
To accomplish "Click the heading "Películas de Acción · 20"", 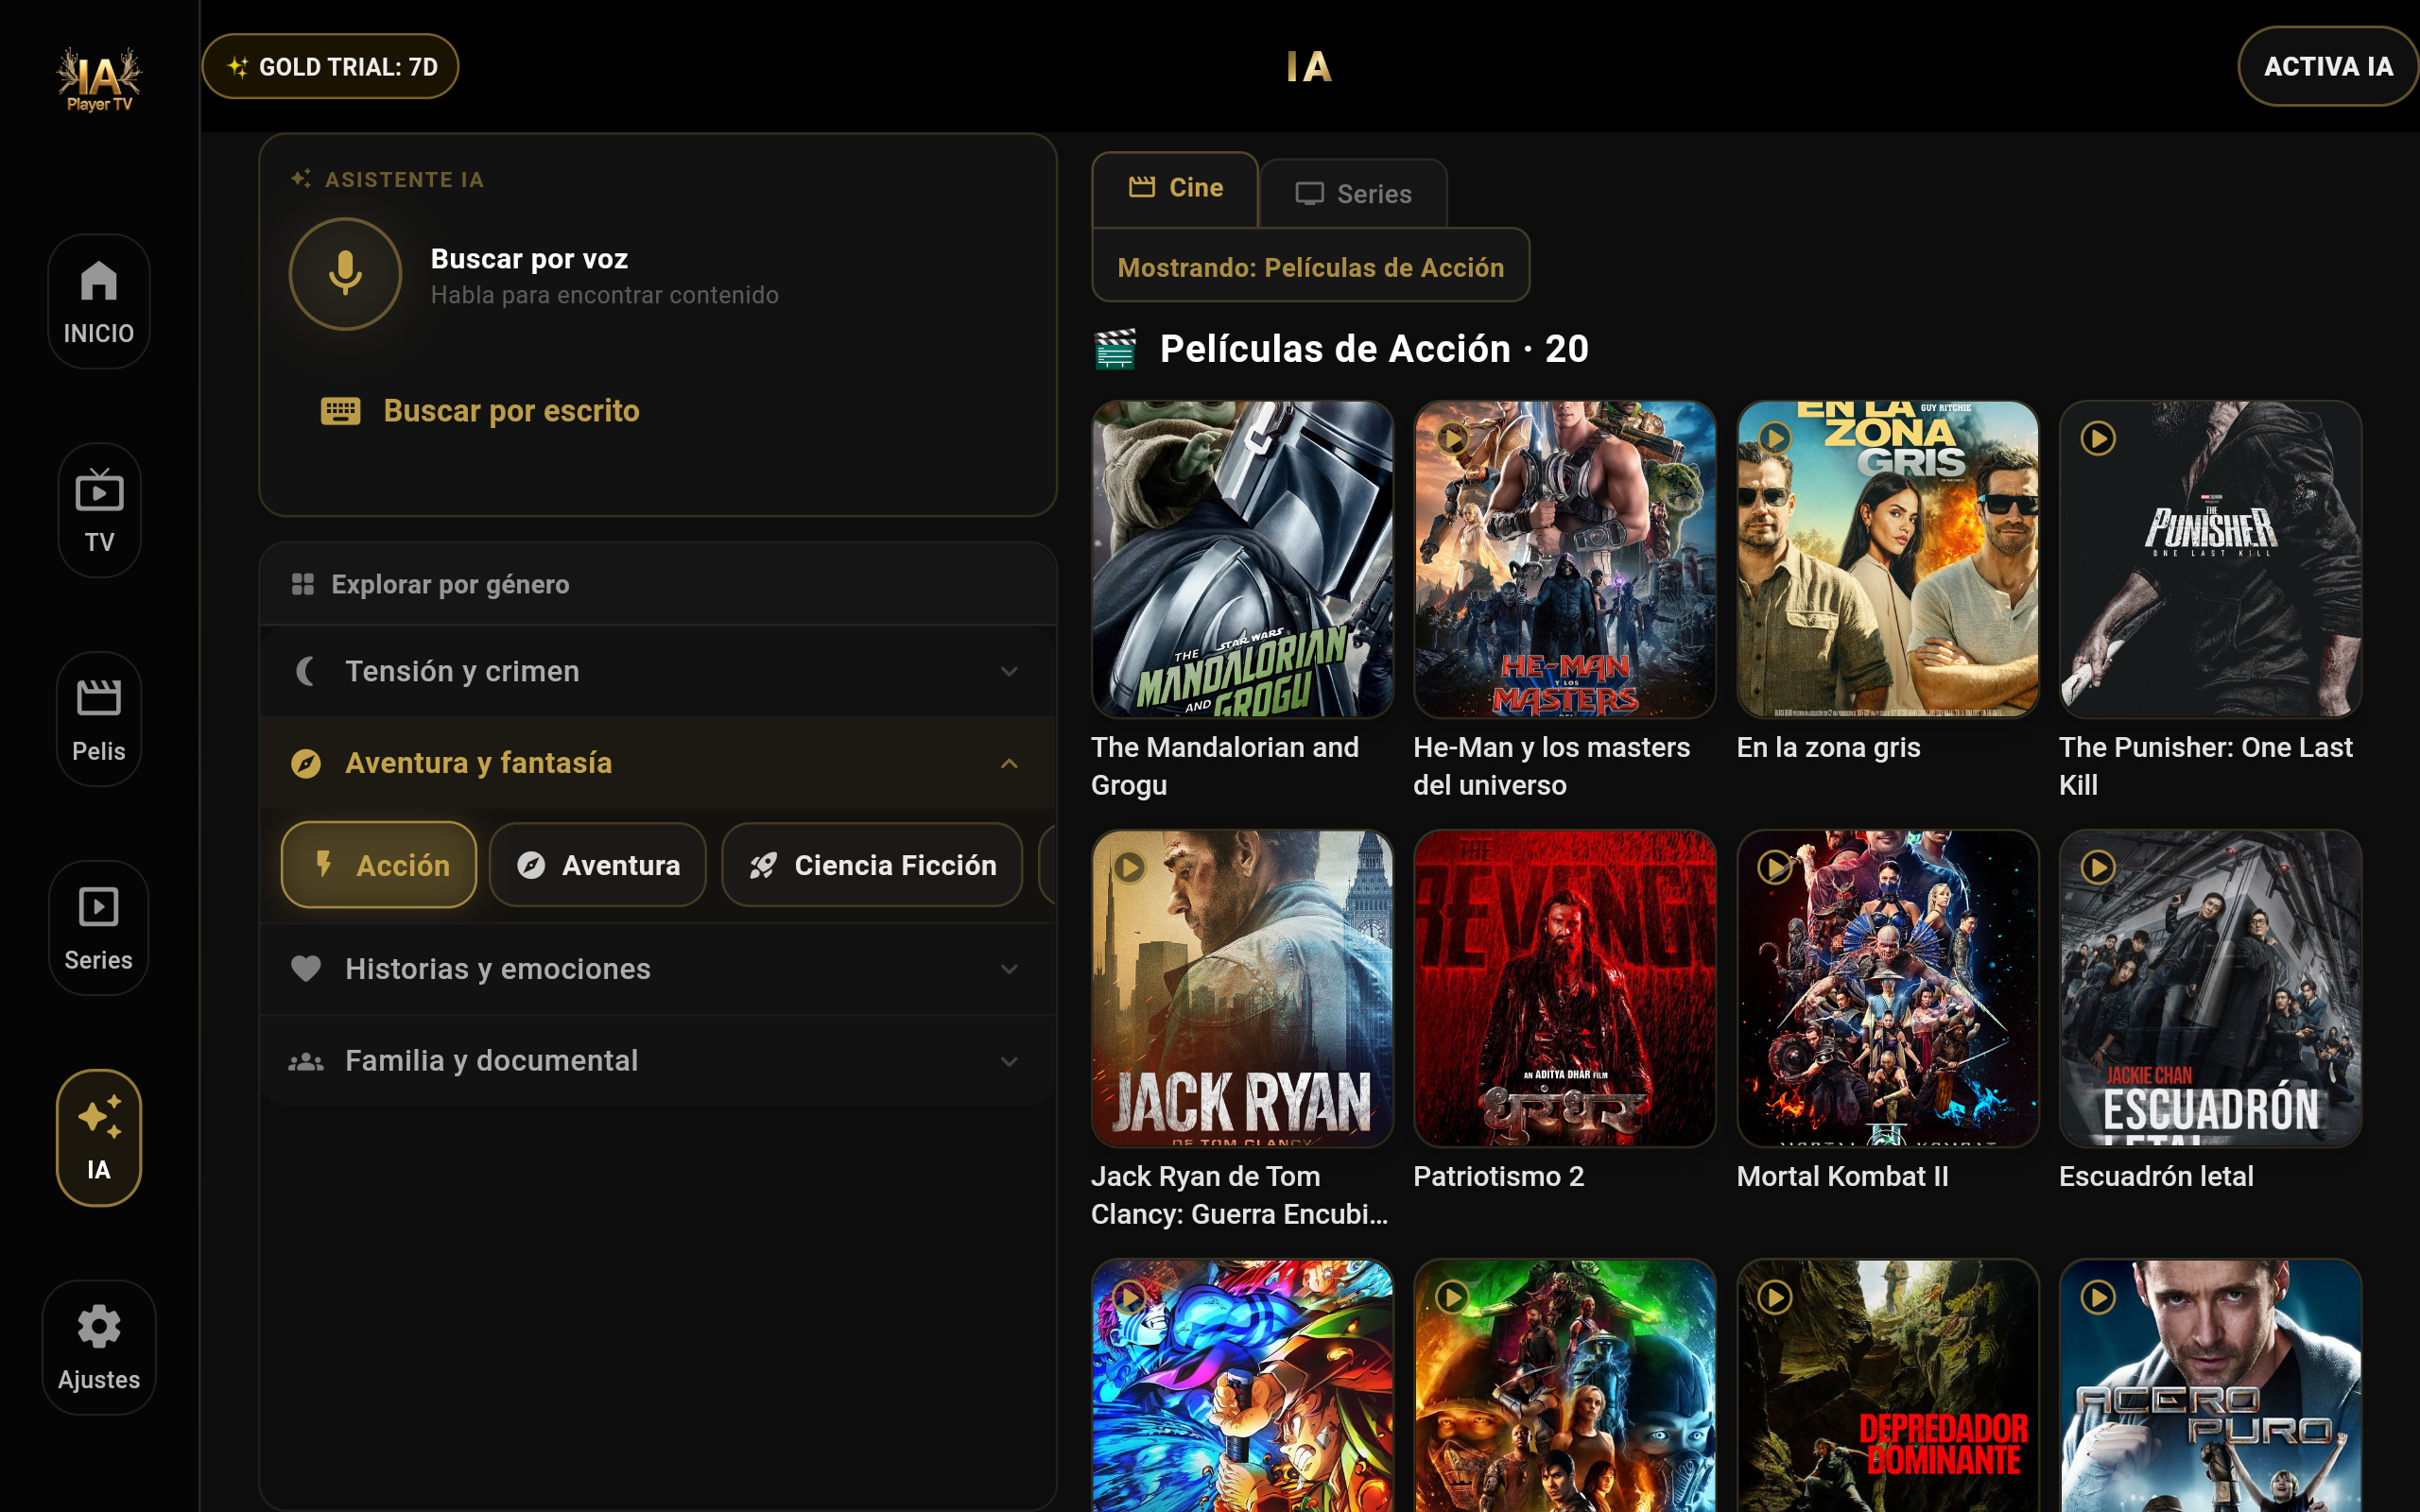I will point(1374,349).
